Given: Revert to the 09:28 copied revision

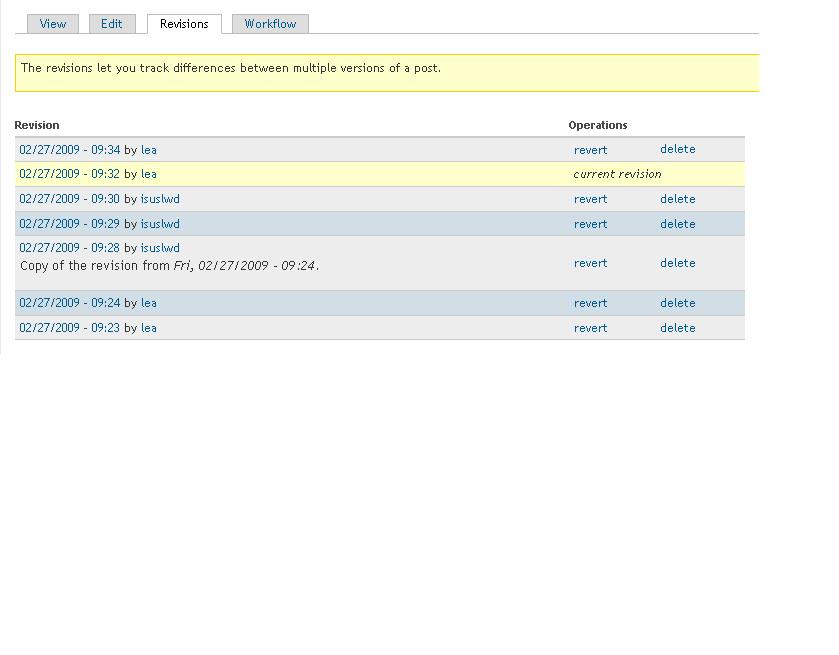Looking at the screenshot, I should [x=590, y=262].
